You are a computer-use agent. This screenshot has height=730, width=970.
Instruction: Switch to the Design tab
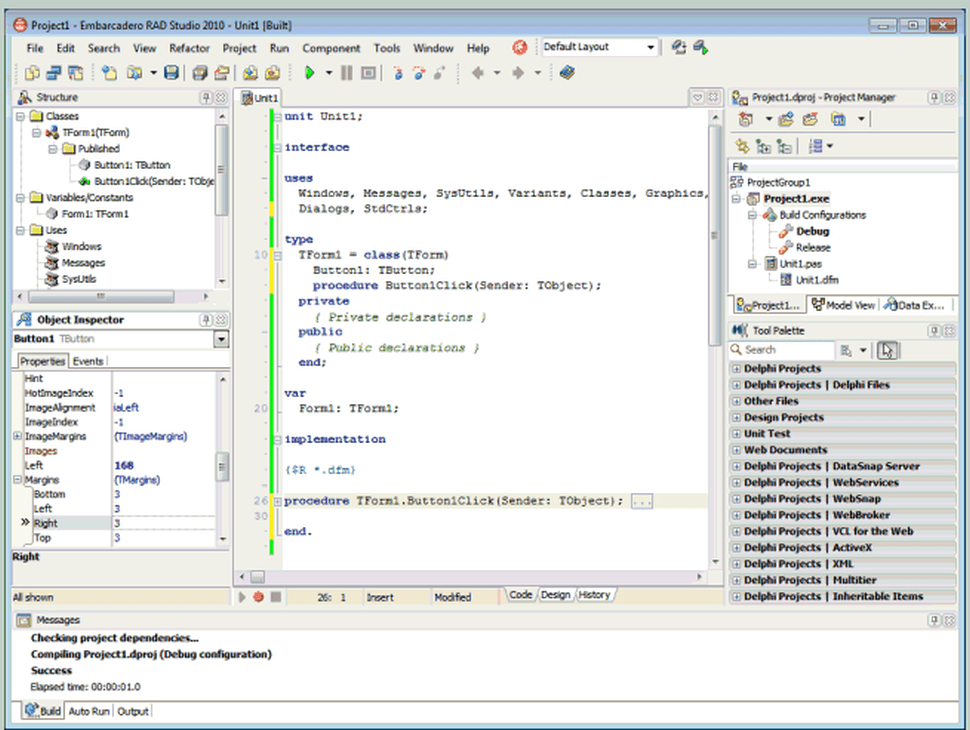tap(555, 595)
